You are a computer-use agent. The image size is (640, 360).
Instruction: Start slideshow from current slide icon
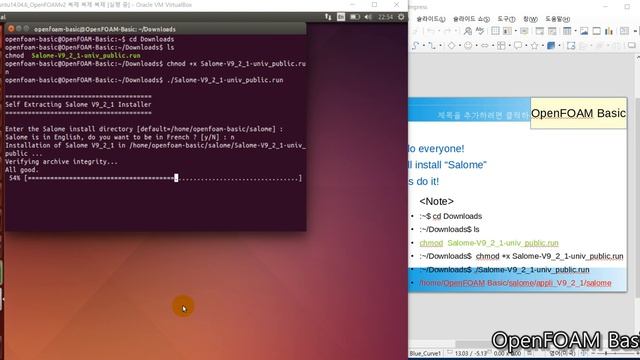(x=552, y=31)
